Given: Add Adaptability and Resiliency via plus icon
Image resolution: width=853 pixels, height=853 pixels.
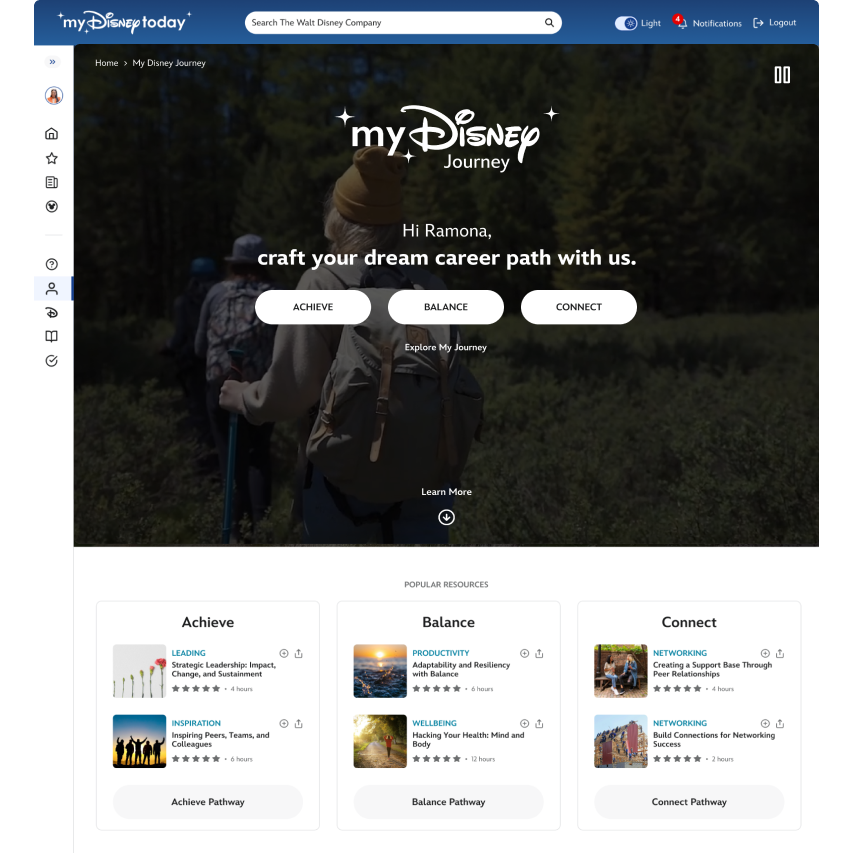Looking at the screenshot, I should click(524, 653).
